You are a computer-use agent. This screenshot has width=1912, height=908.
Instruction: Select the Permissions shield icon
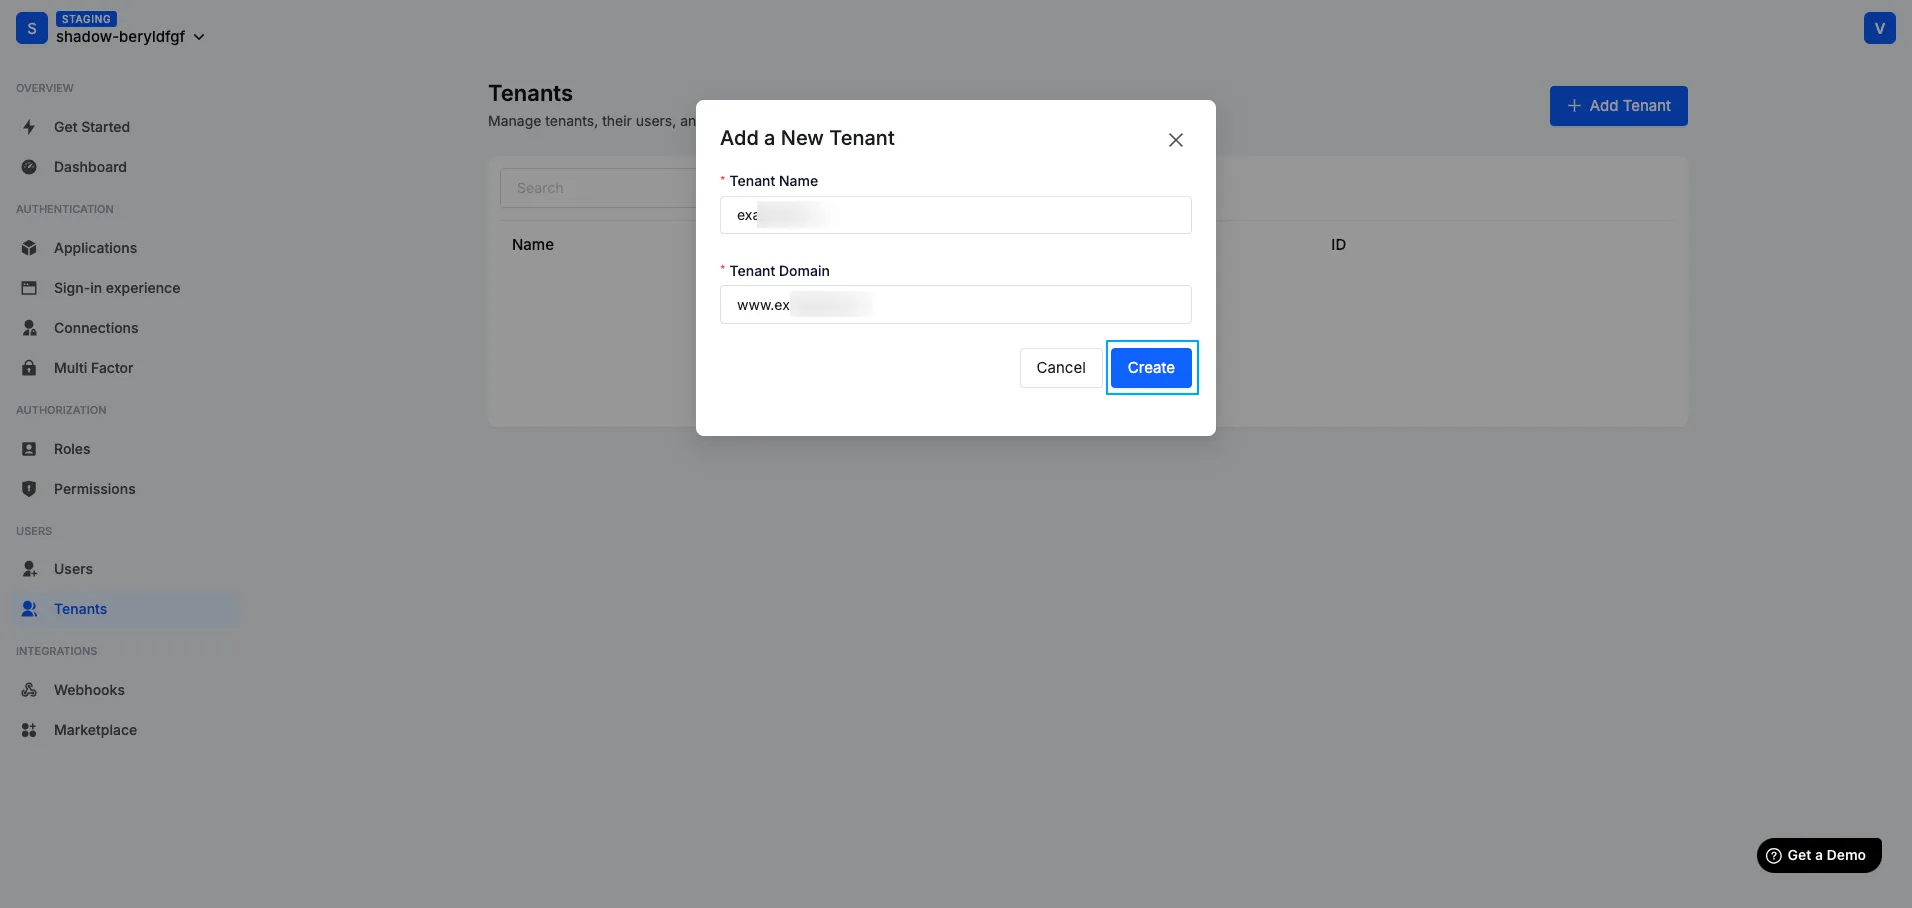pyautogui.click(x=29, y=489)
